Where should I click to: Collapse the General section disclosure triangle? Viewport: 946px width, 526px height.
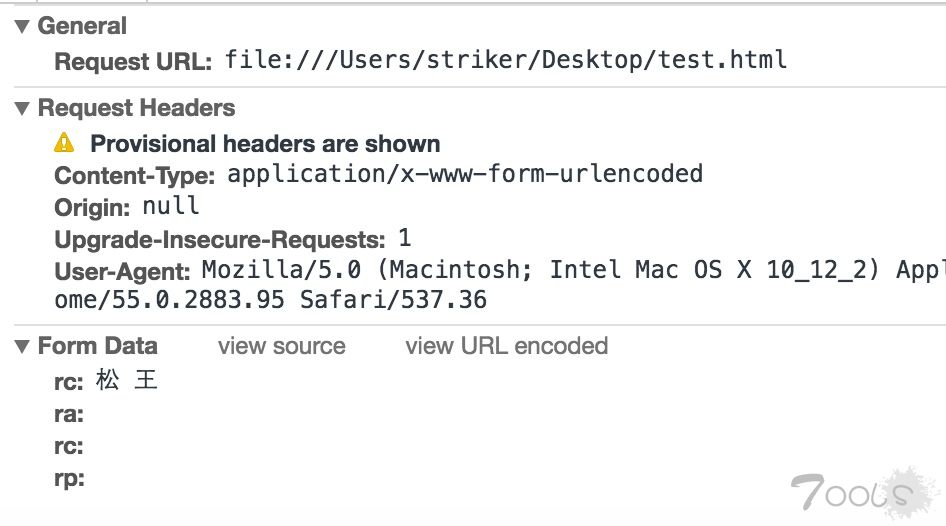pos(23,27)
